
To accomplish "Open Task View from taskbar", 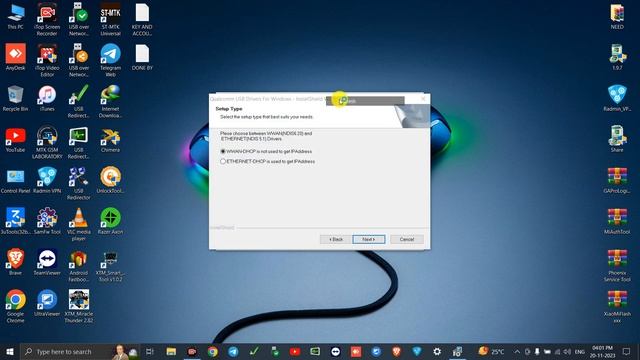I will pos(150,351).
